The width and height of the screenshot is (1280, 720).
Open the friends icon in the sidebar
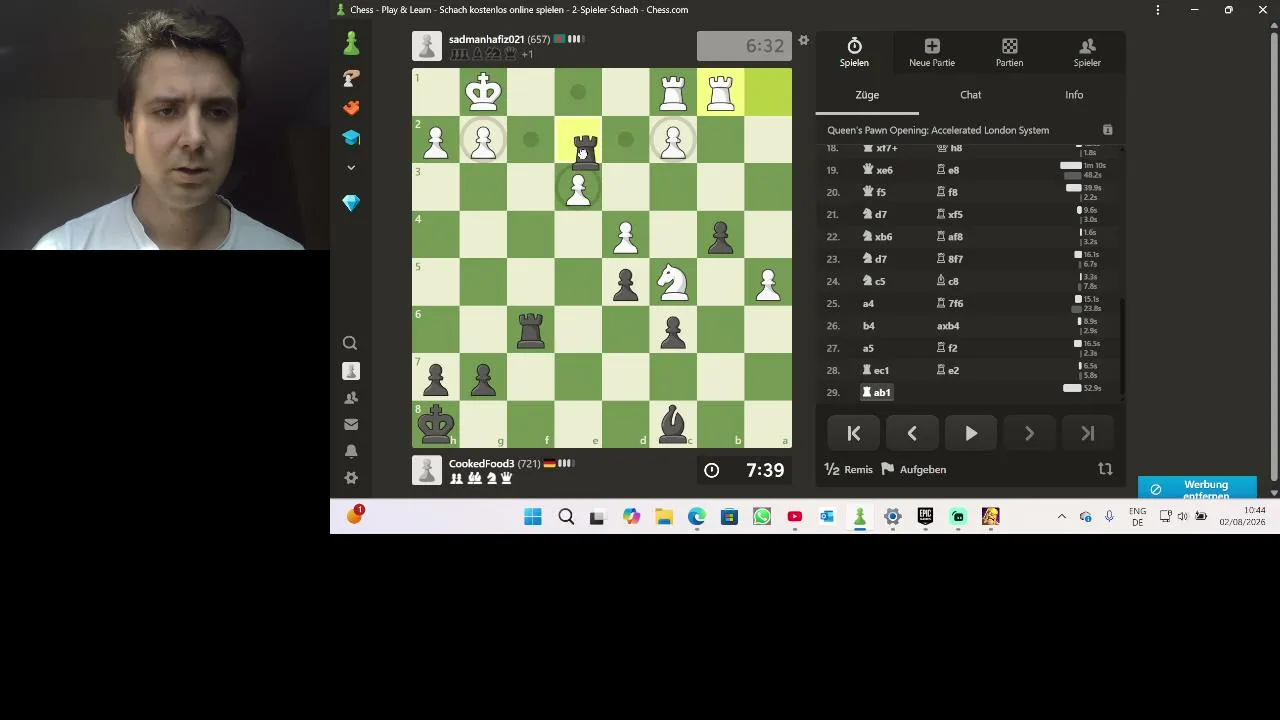click(x=350, y=398)
